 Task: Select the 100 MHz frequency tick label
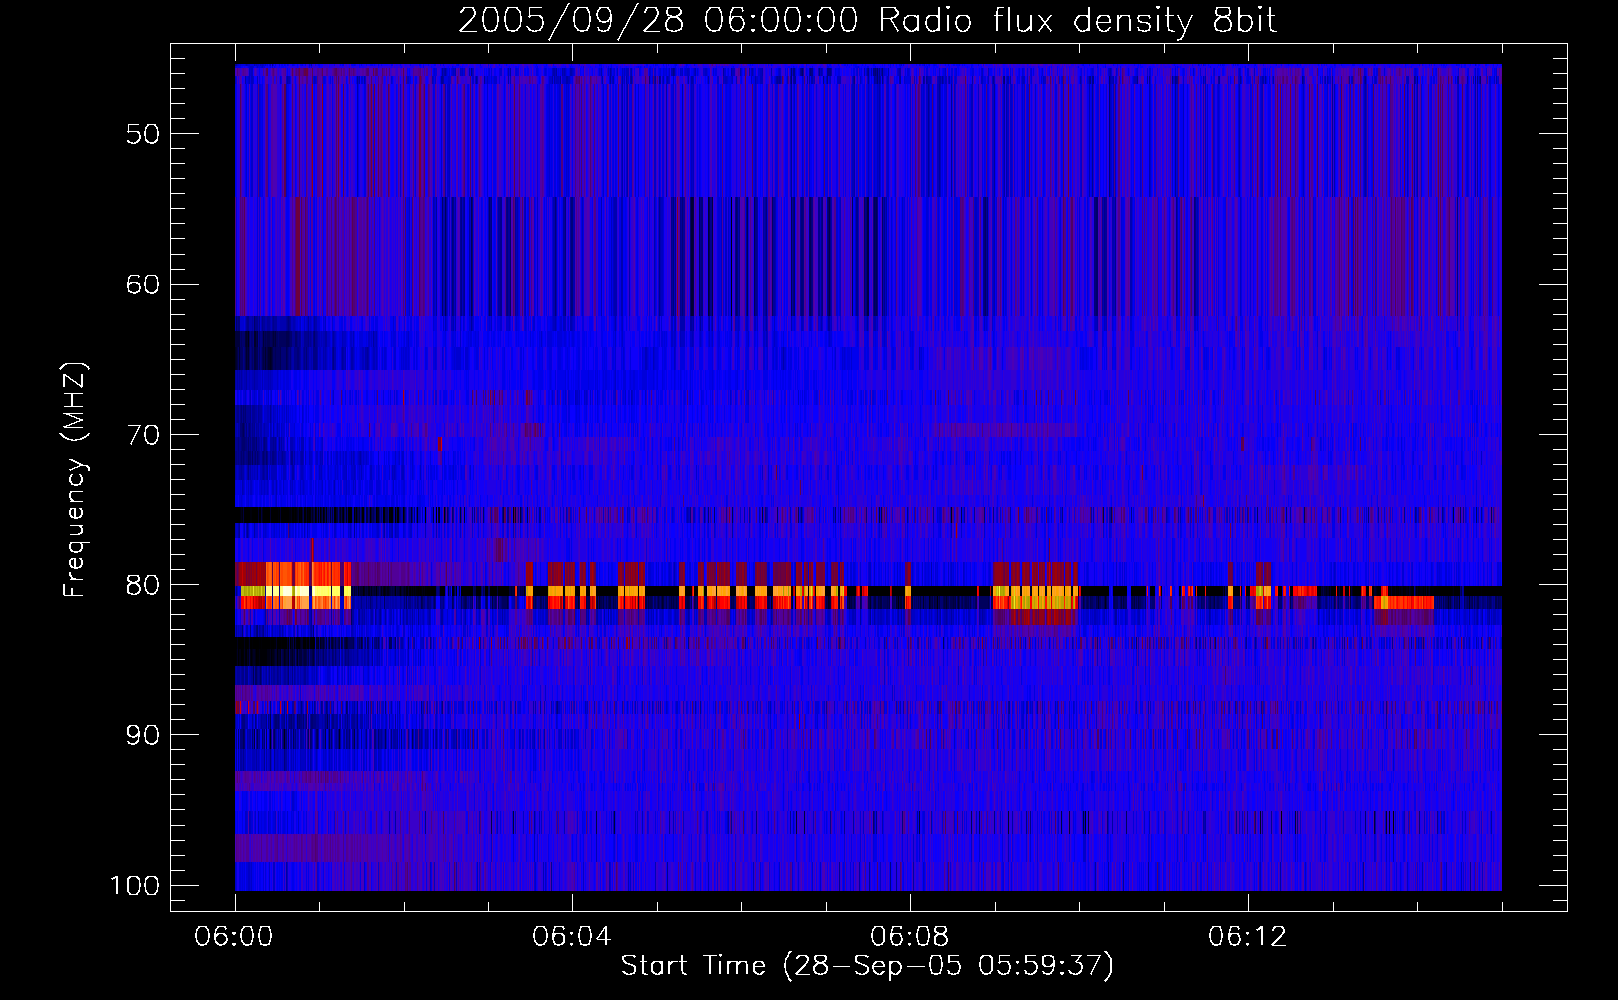[x=135, y=886]
